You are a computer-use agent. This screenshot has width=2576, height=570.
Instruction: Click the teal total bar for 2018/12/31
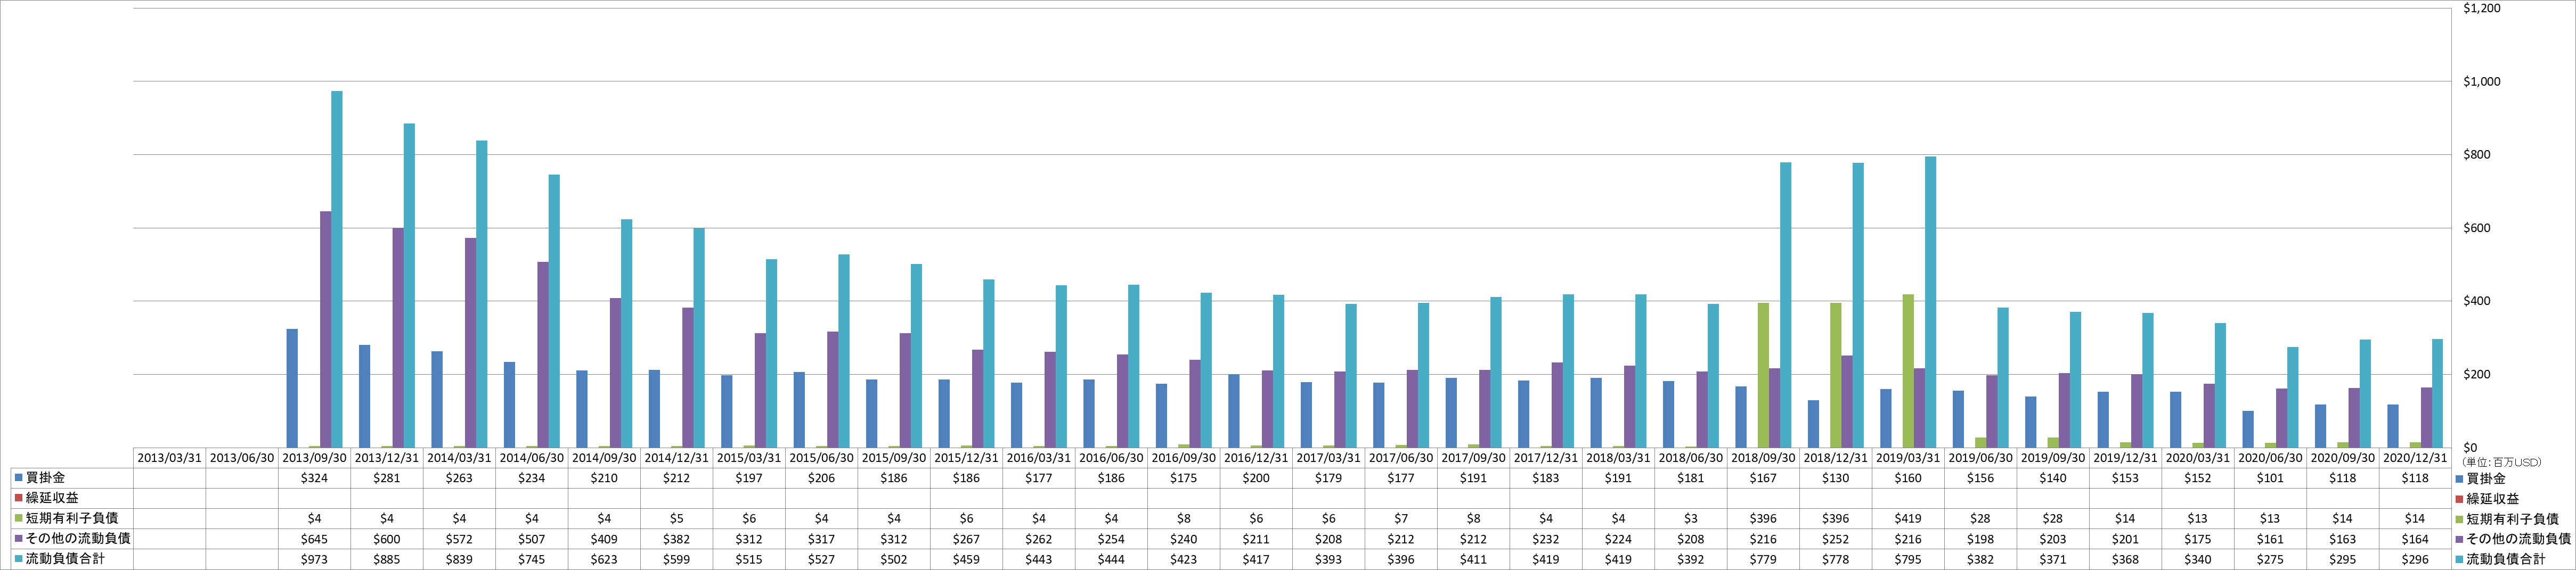pos(1858,305)
